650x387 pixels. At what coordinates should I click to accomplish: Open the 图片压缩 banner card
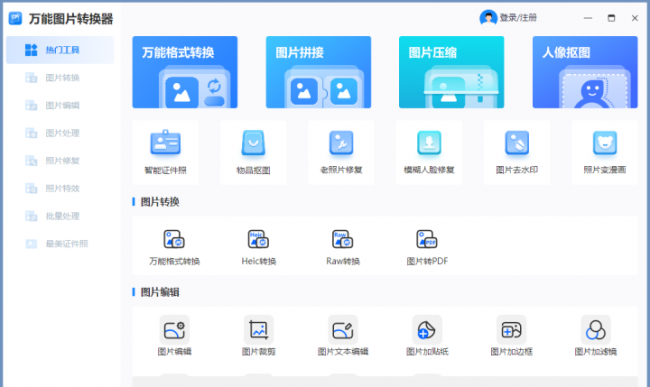coord(451,72)
